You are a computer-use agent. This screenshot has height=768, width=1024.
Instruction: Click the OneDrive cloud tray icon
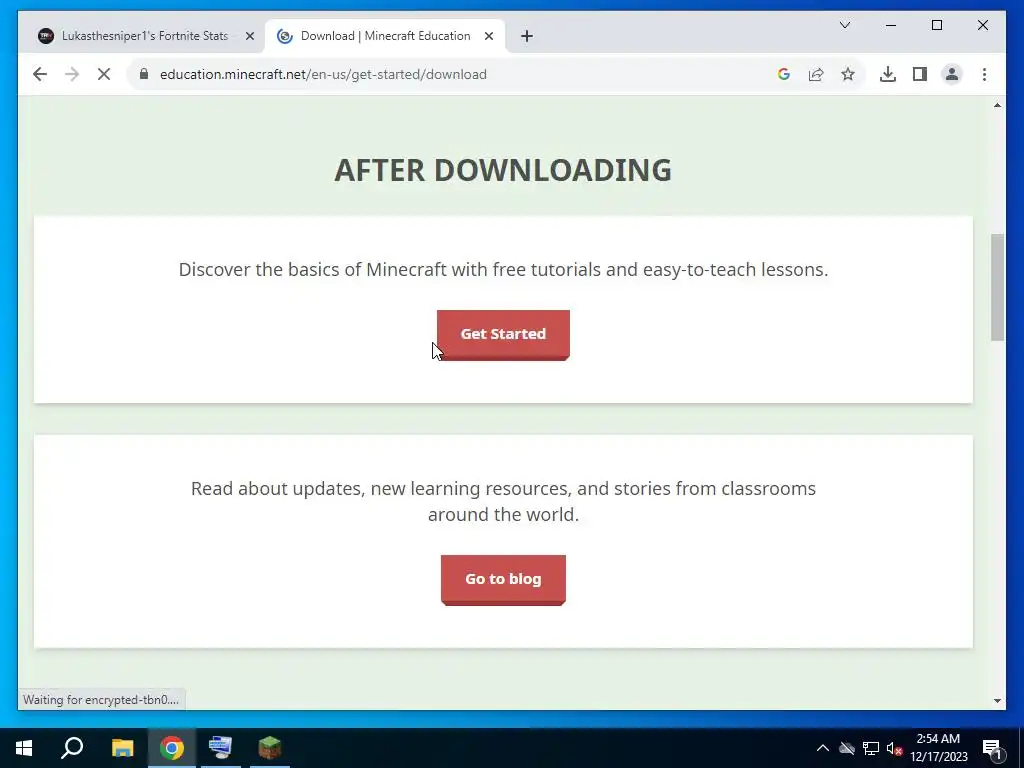tap(847, 748)
